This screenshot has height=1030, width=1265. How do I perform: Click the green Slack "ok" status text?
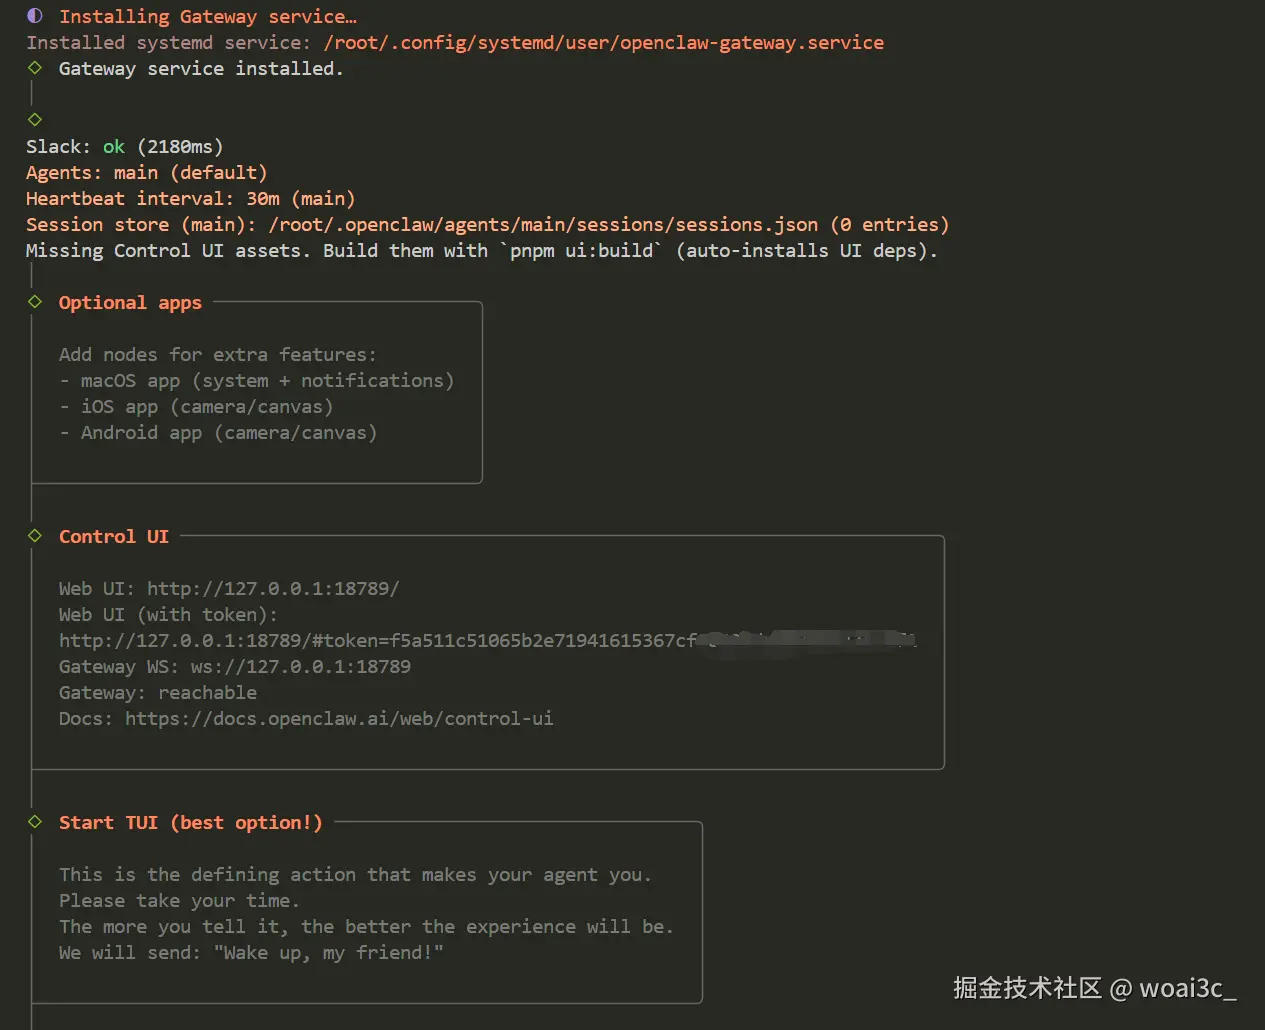click(114, 147)
